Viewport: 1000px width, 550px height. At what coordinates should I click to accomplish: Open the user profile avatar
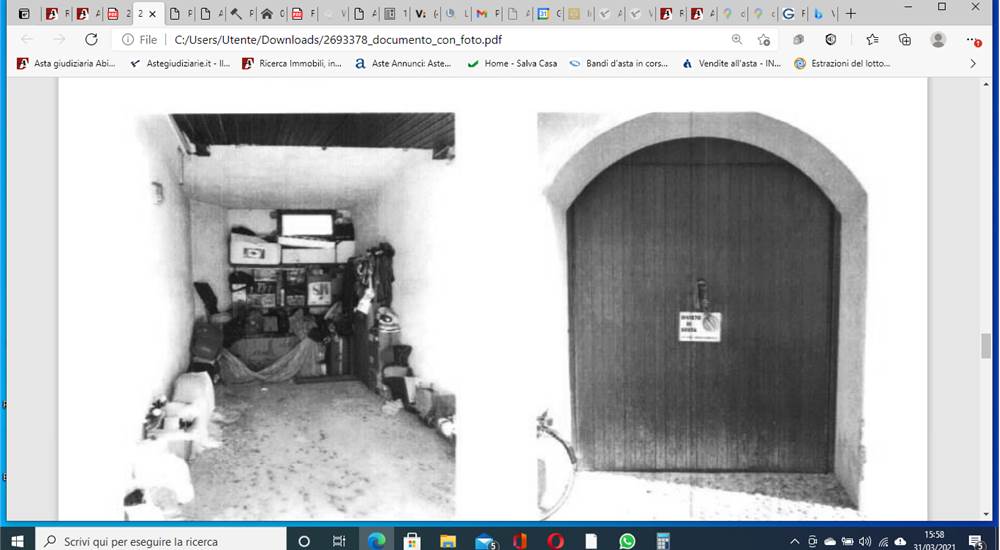(938, 40)
